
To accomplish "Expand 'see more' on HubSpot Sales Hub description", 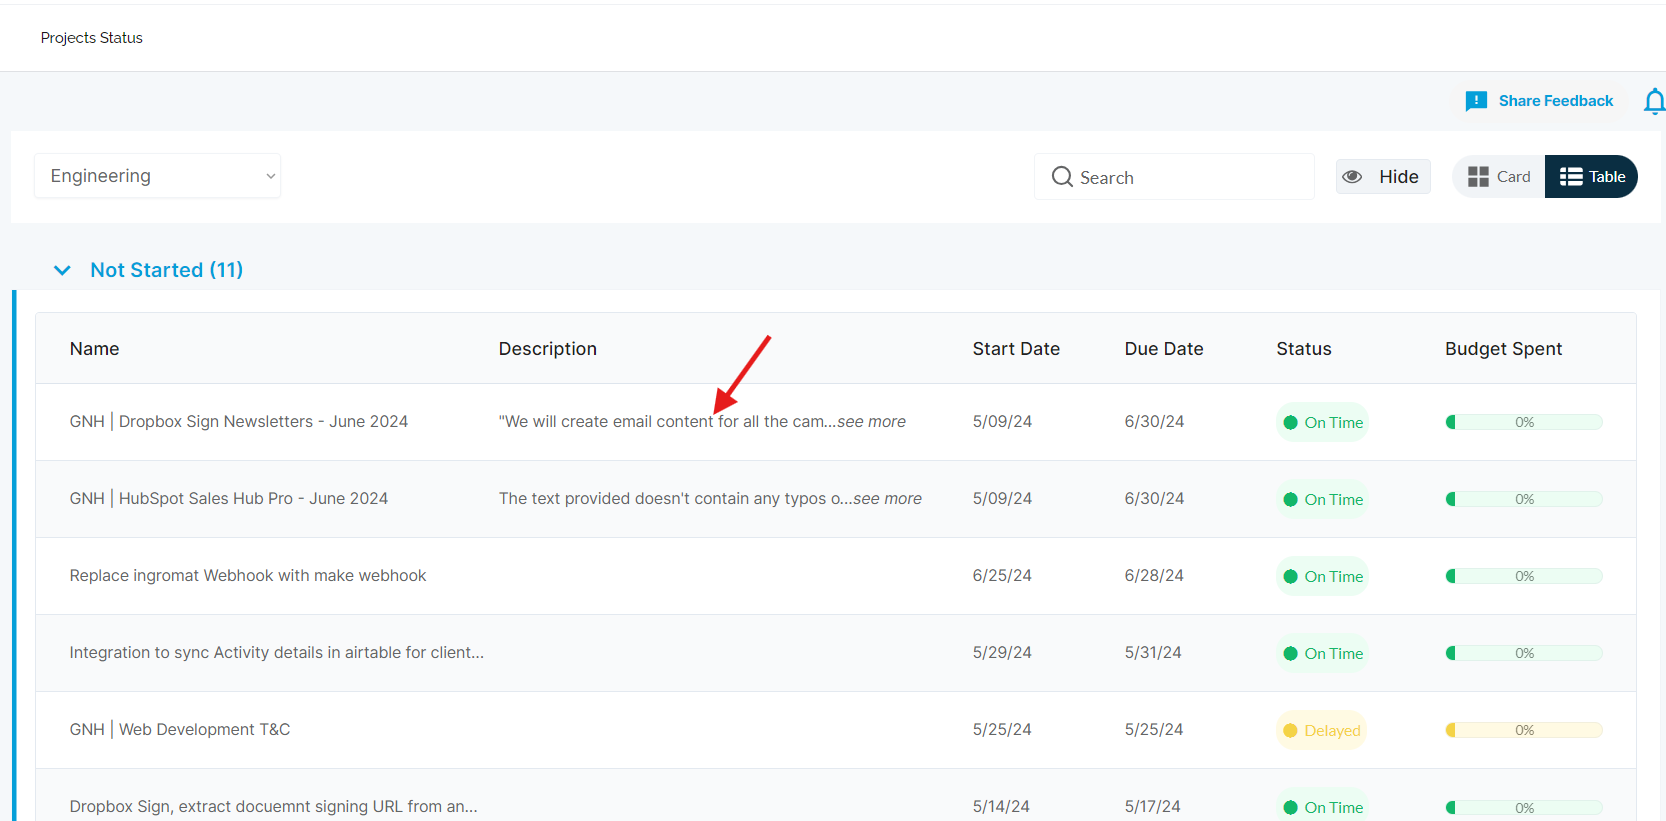I will [887, 499].
